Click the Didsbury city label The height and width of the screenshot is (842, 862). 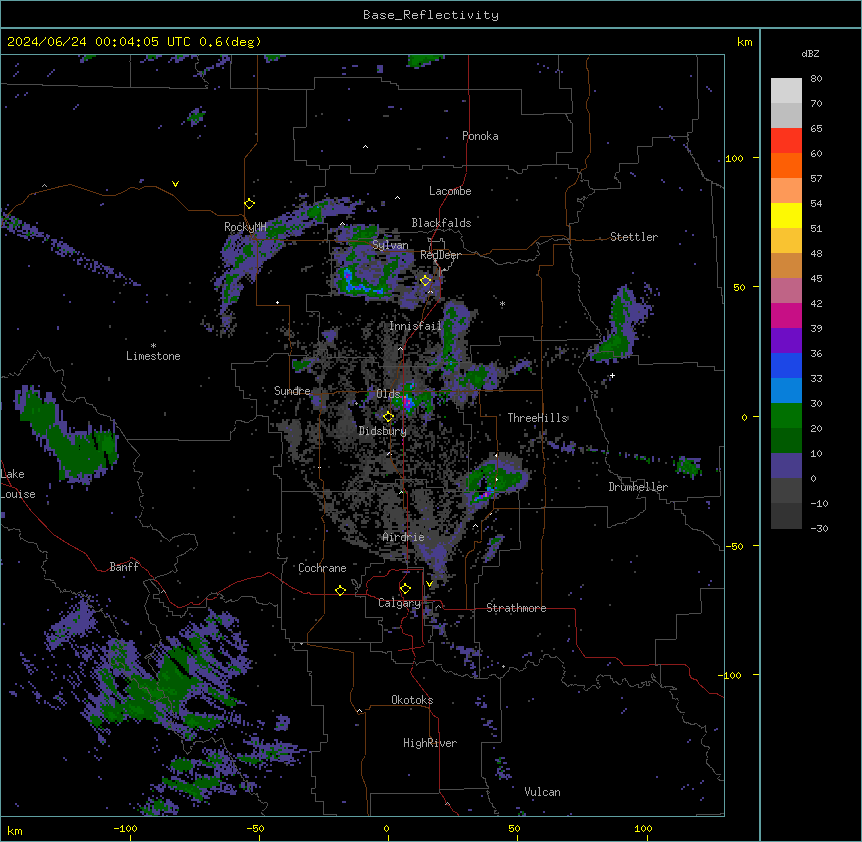coord(383,431)
